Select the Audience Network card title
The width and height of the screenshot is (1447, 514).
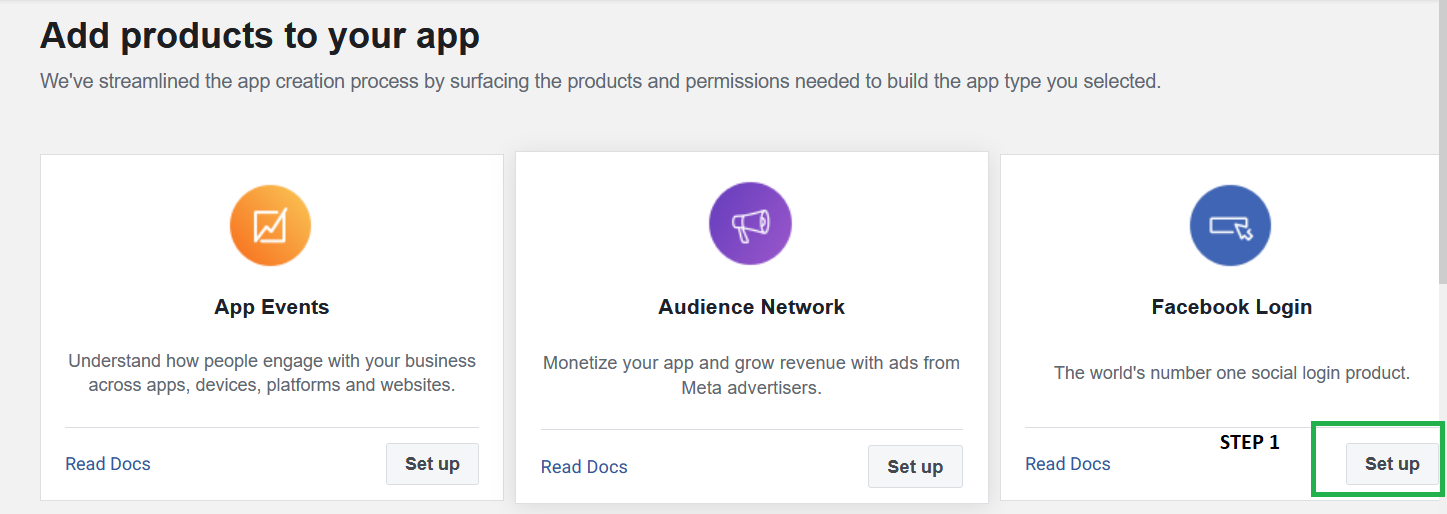[751, 307]
